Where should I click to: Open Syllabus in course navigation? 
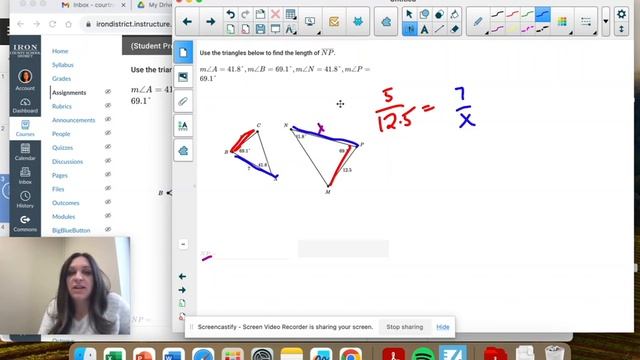point(62,65)
